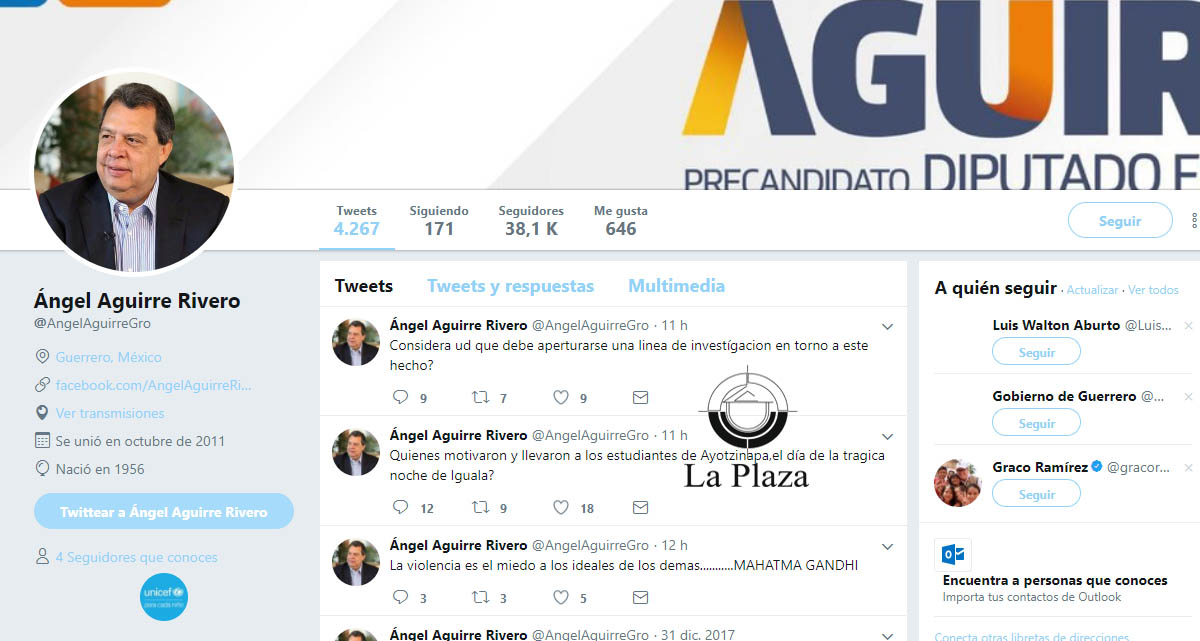Open more options dots beside Seguir button
This screenshot has width=1200, height=641.
coord(1194,220)
